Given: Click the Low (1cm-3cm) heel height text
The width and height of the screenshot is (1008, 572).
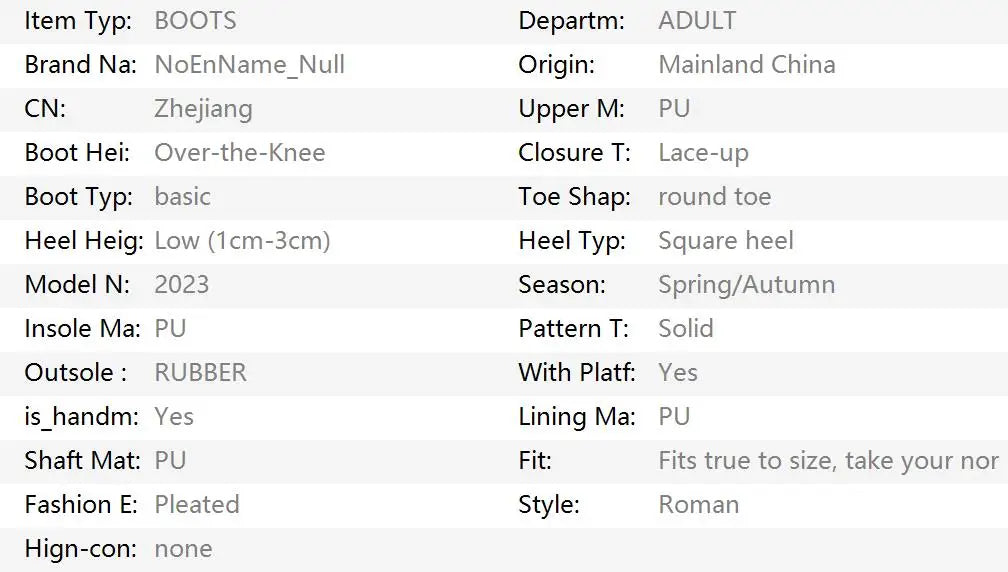Looking at the screenshot, I should 242,241.
